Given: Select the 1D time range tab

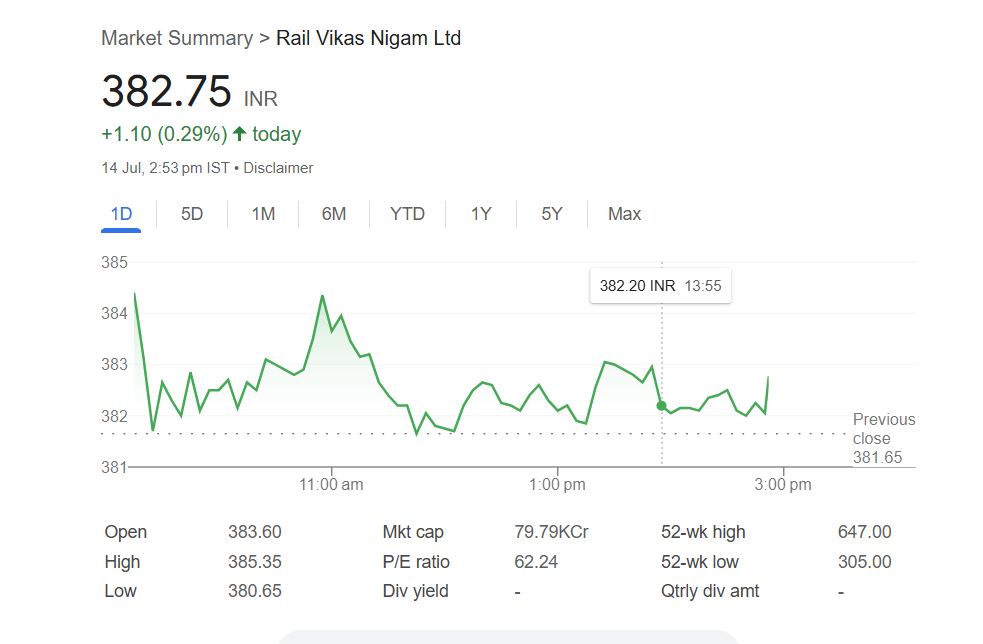Looking at the screenshot, I should [x=121, y=214].
